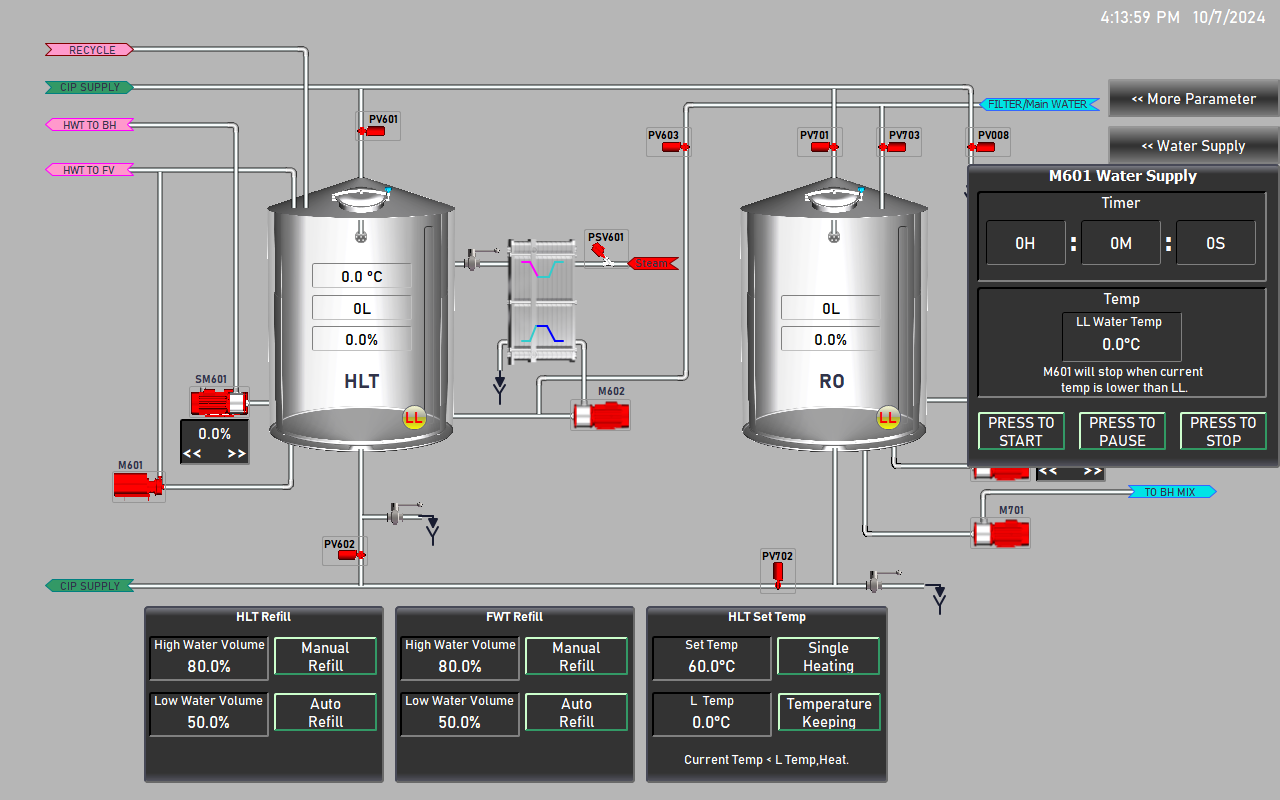
Task: Click the HLT tank LL level indicator
Action: [x=415, y=418]
